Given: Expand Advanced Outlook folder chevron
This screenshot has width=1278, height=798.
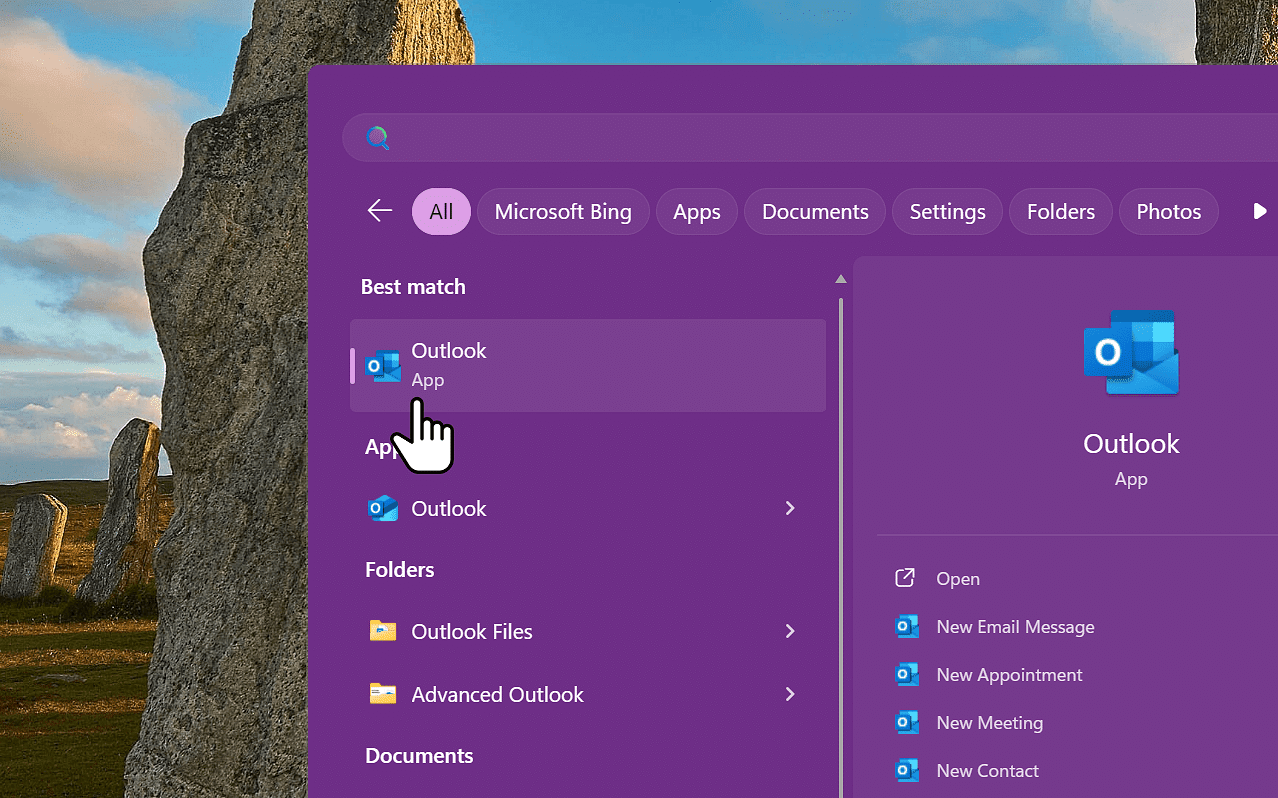Looking at the screenshot, I should [x=789, y=694].
